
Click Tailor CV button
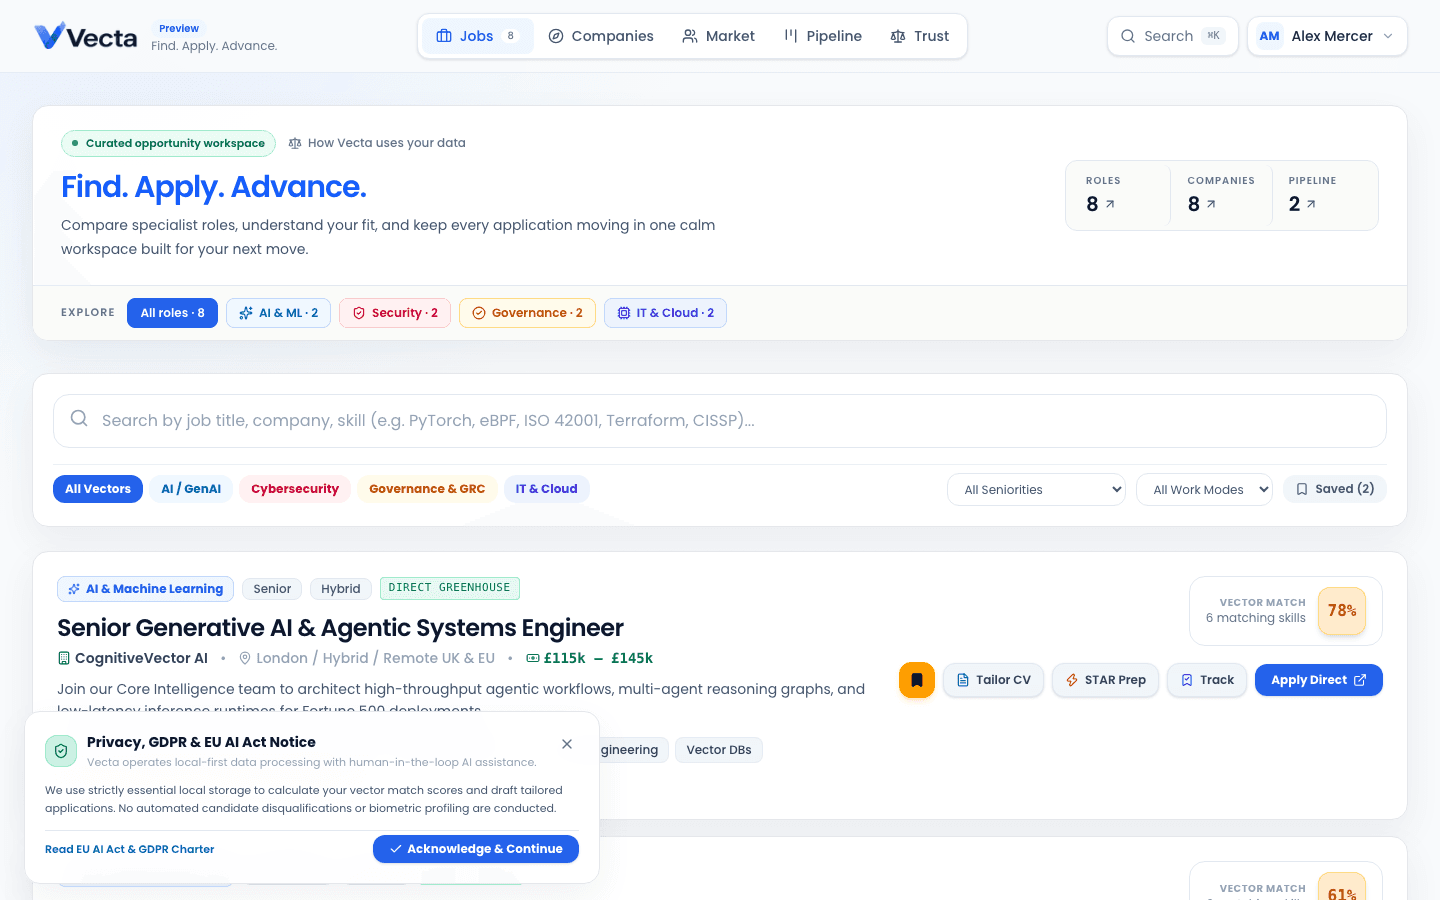[993, 680]
